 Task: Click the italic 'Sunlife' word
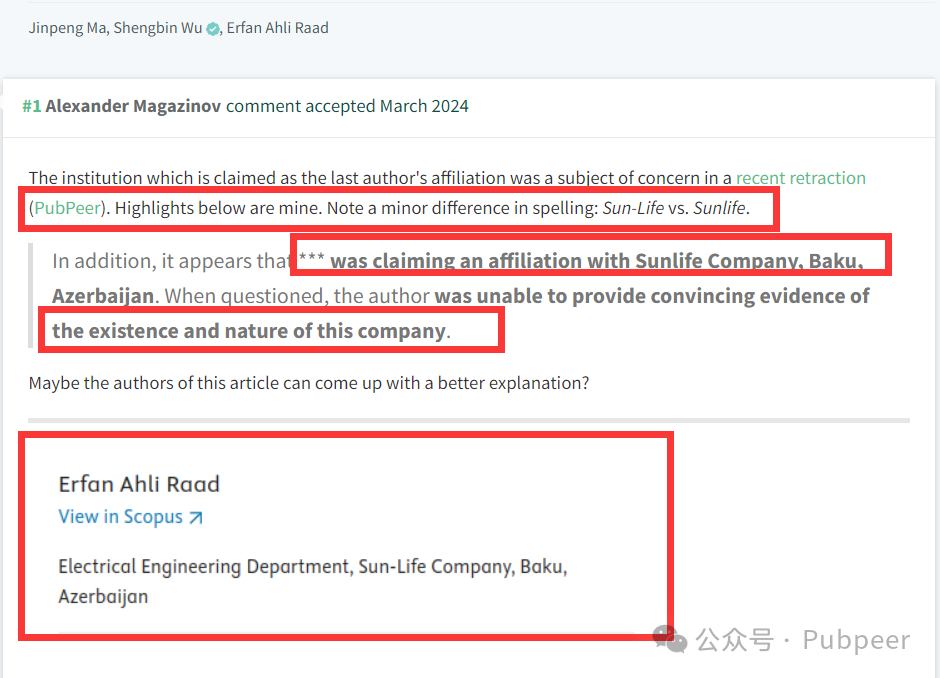[719, 208]
